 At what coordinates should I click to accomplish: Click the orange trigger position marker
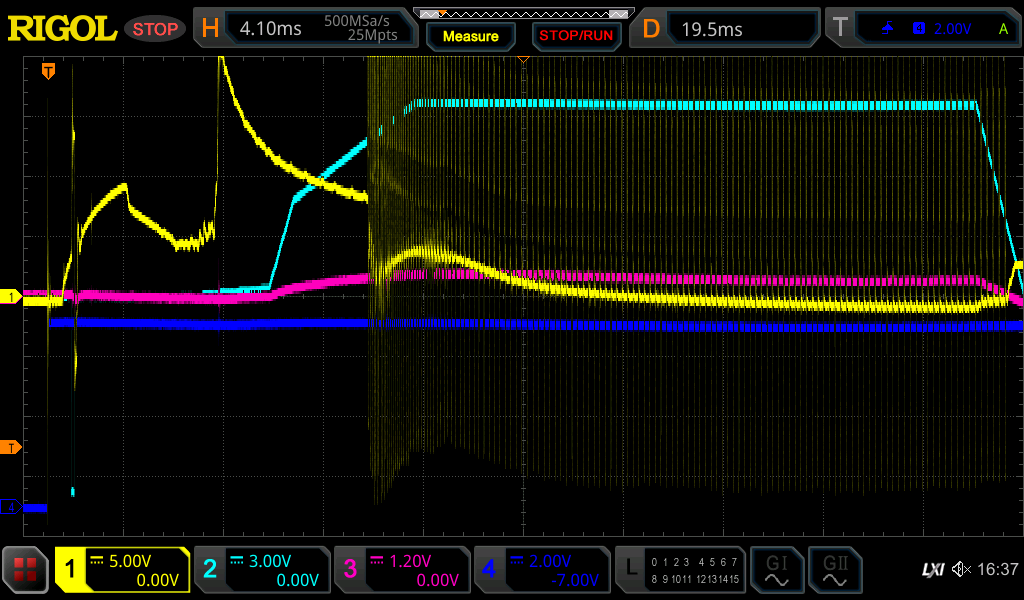(x=47, y=71)
